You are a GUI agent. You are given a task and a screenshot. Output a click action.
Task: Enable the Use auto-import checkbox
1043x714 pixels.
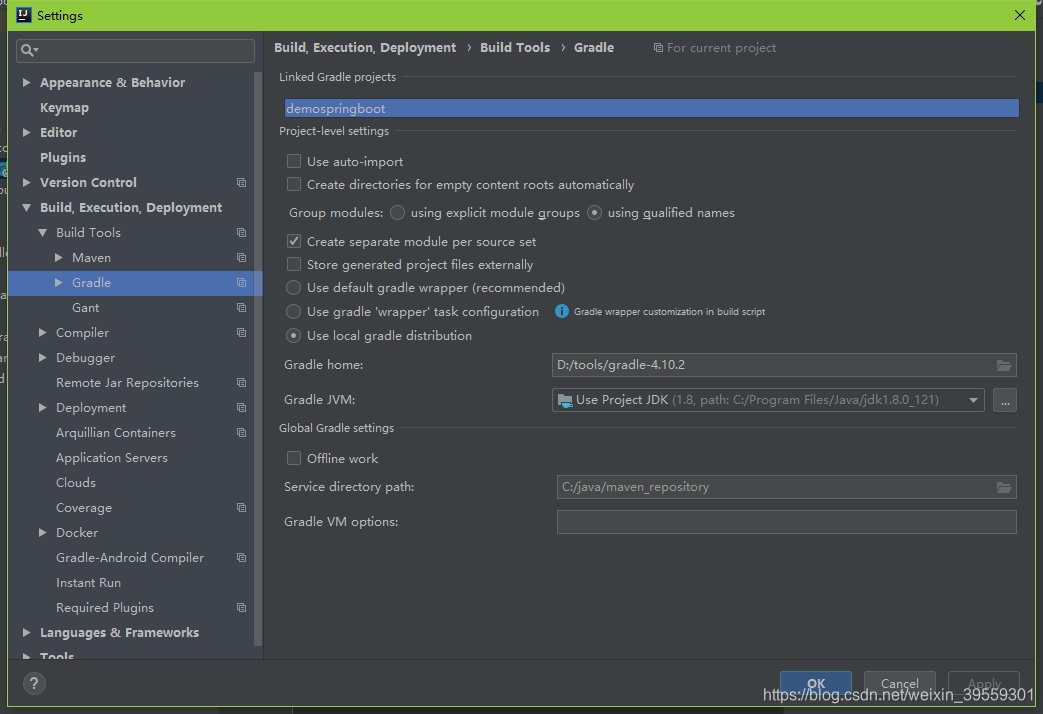[x=294, y=161]
